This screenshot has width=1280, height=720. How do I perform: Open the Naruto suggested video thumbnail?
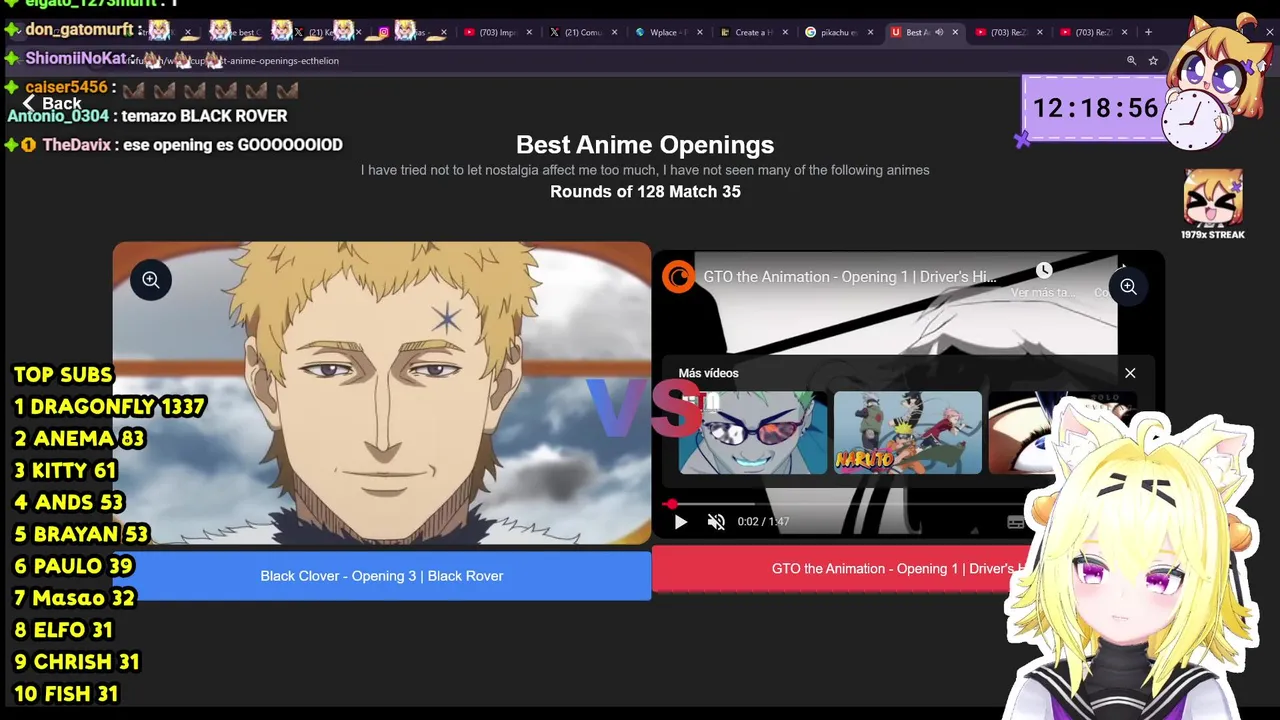point(908,432)
